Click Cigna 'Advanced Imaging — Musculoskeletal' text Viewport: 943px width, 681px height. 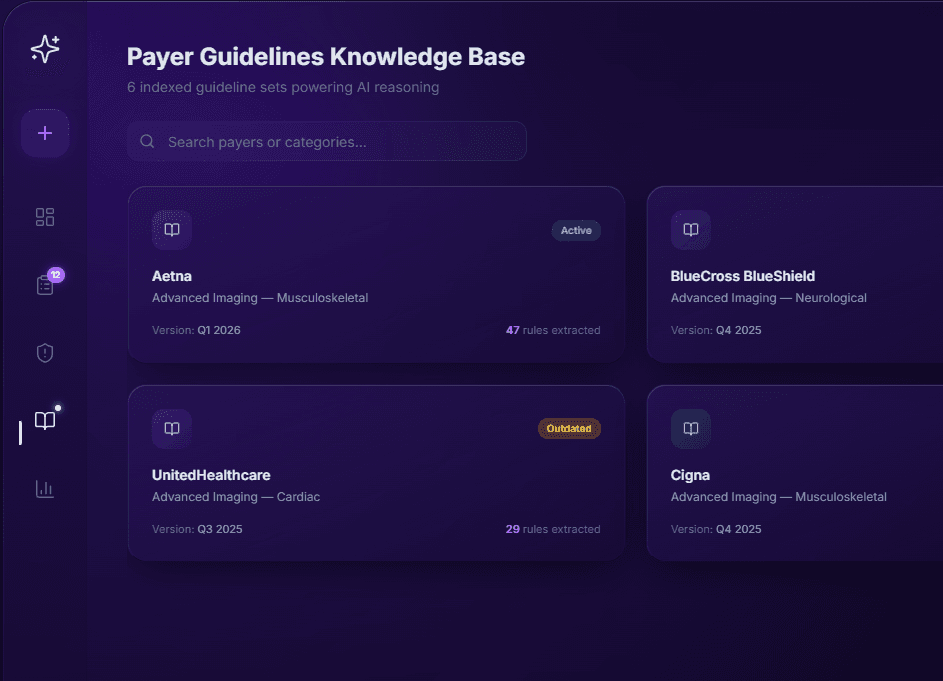(779, 497)
